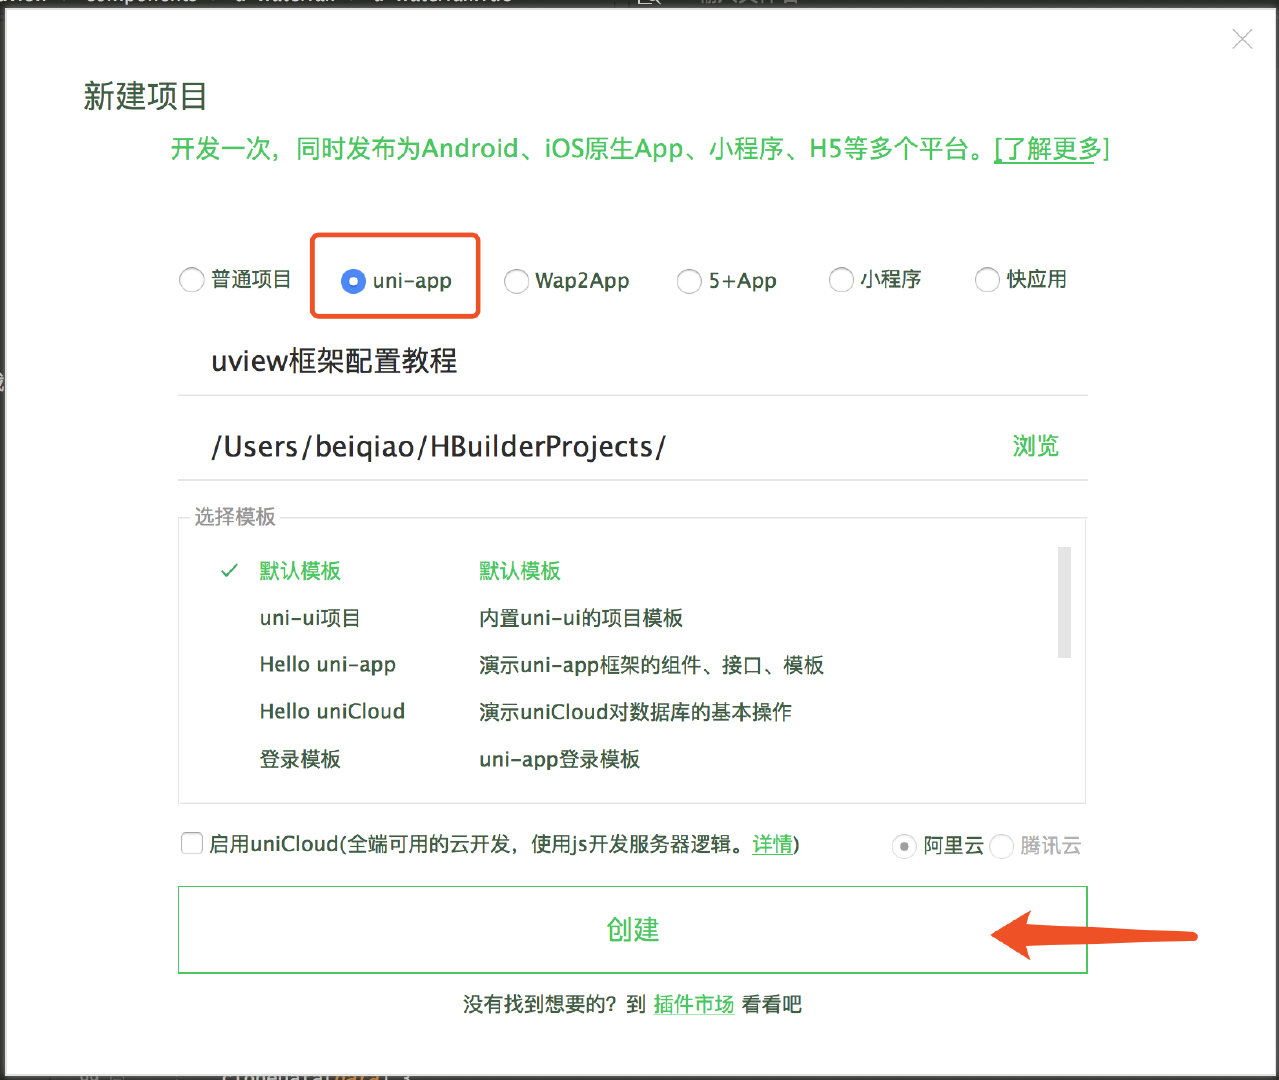Click the template list scrollbar

pos(1063,600)
